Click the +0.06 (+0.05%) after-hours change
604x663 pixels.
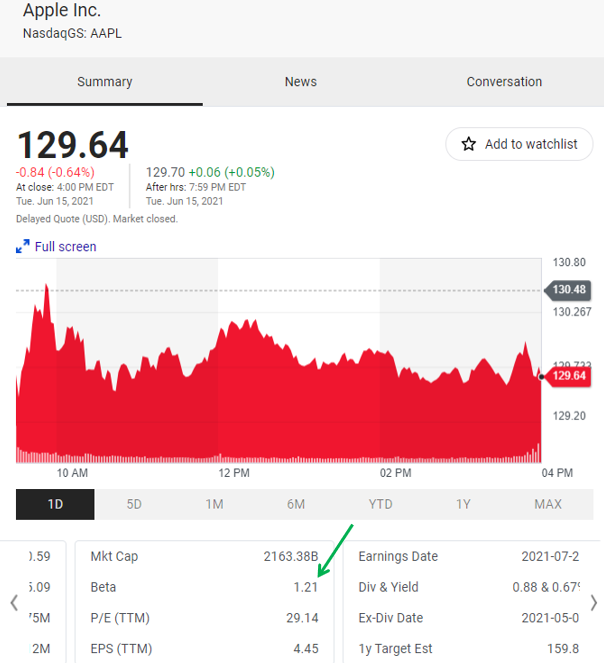click(x=231, y=172)
